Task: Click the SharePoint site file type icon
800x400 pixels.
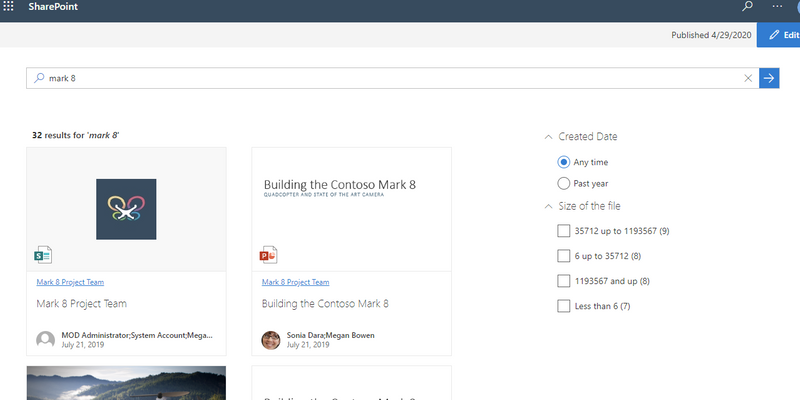Action: pyautogui.click(x=43, y=255)
